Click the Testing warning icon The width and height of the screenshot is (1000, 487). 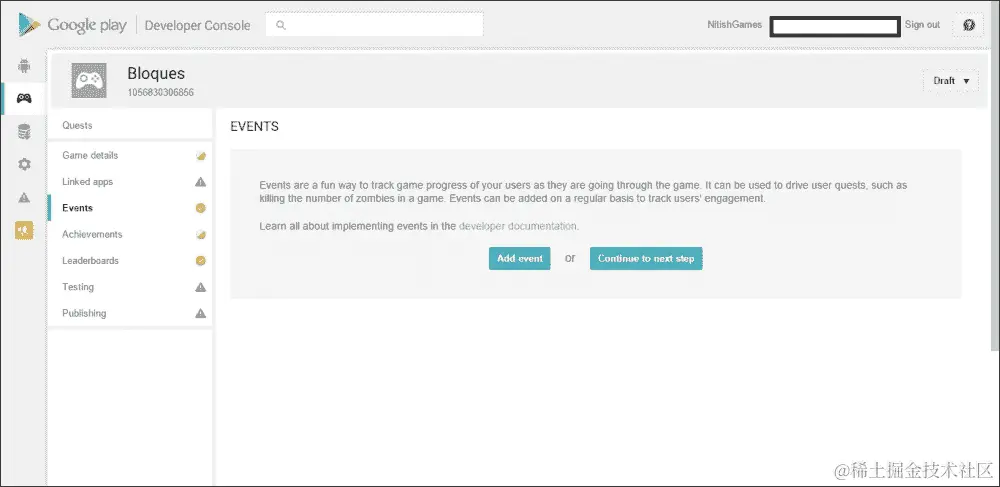point(200,287)
